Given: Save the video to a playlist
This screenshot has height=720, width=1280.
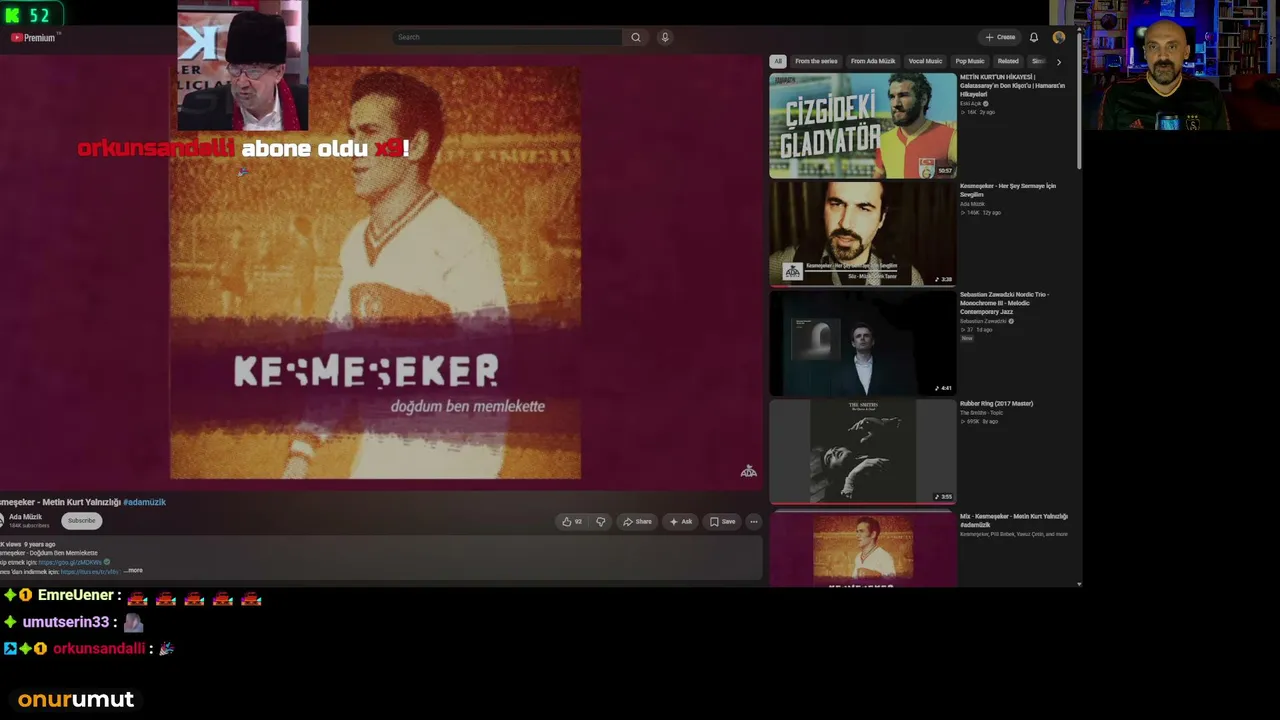Looking at the screenshot, I should 722,521.
